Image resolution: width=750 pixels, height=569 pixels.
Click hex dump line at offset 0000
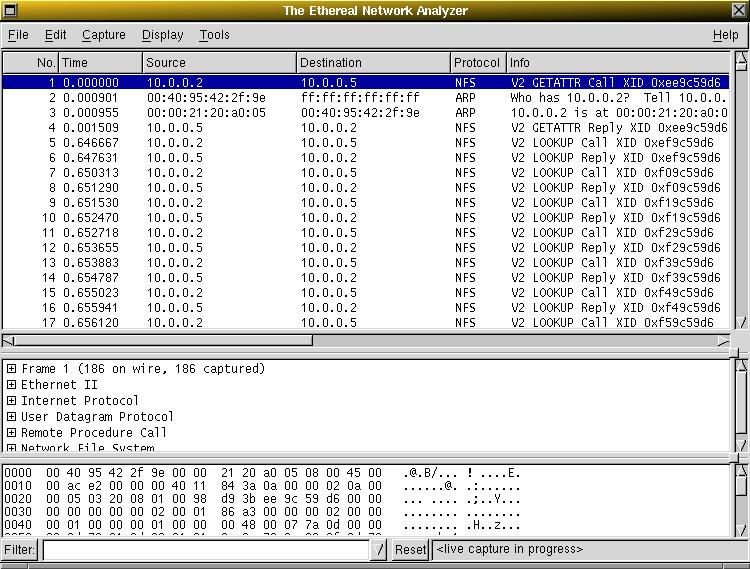(262, 473)
